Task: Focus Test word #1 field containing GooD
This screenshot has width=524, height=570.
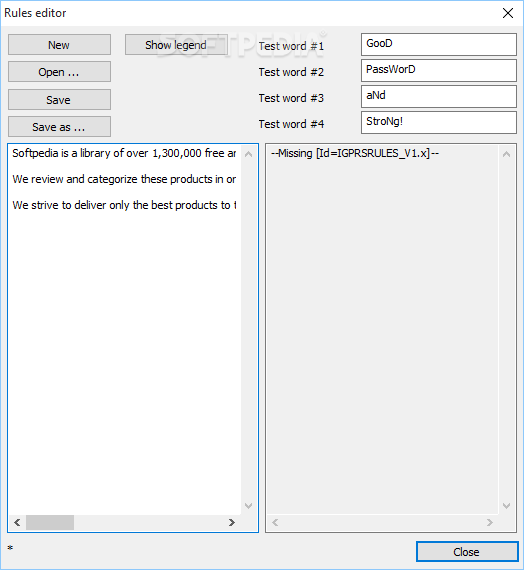Action: (439, 44)
